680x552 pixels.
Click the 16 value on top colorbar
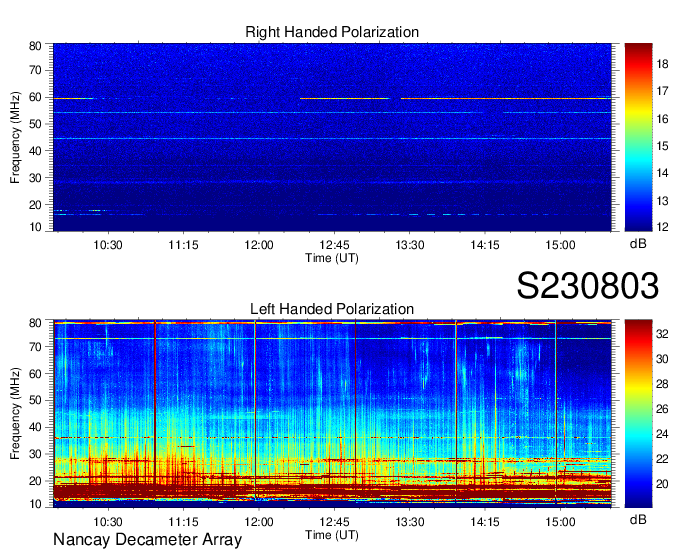tap(662, 119)
